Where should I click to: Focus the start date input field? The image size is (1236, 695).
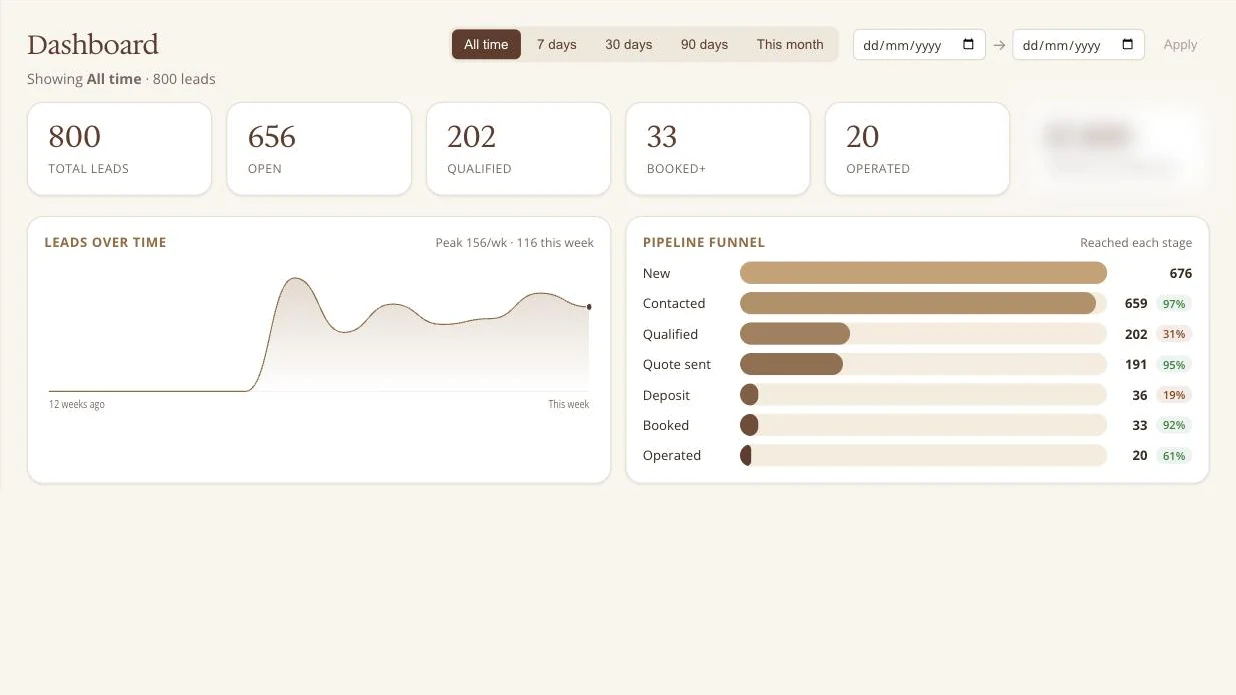click(919, 45)
